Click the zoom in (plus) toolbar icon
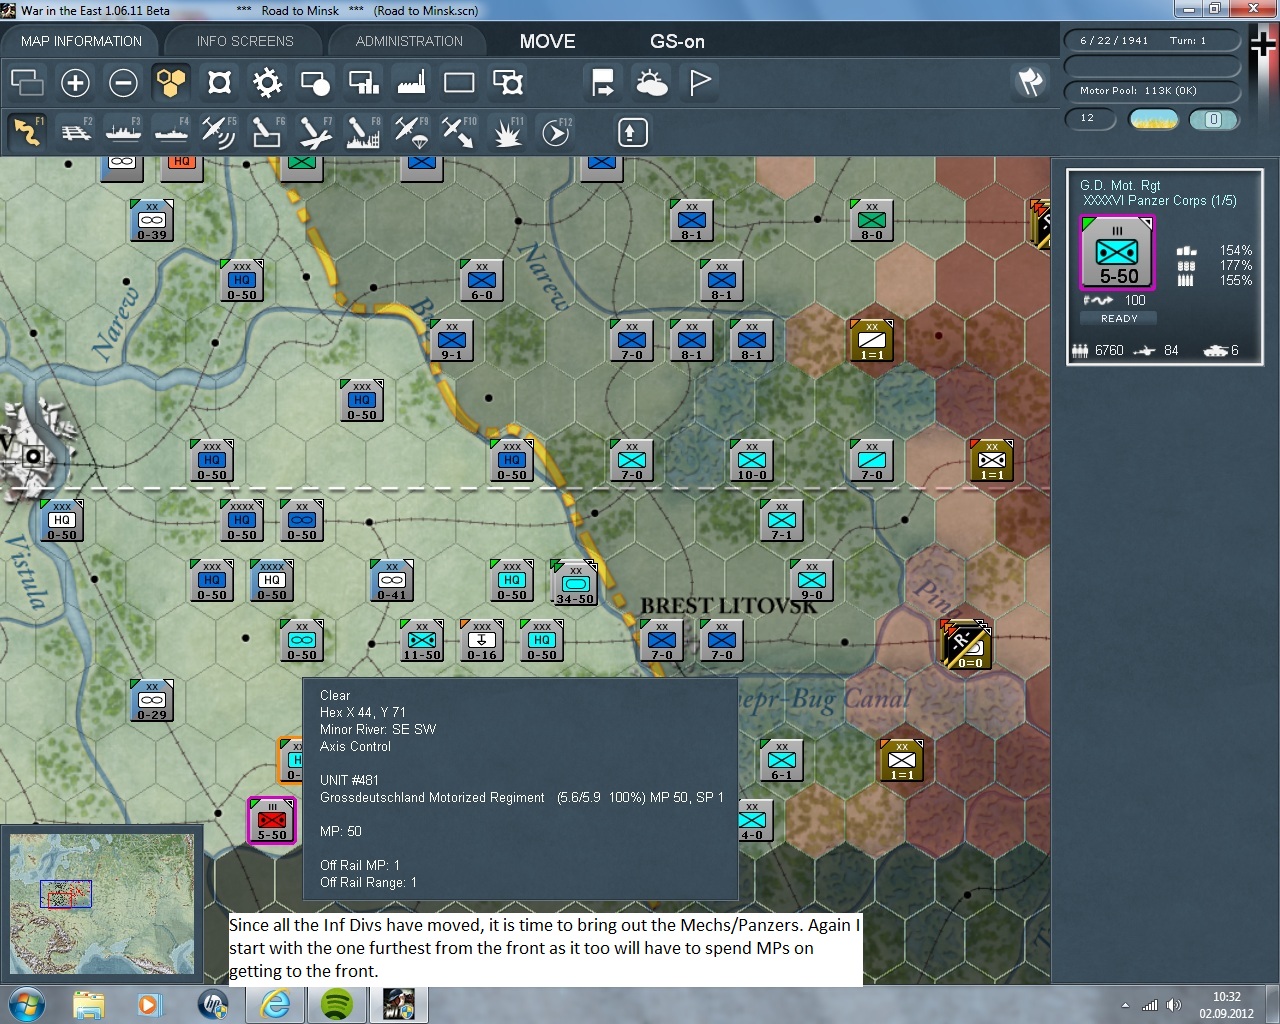The width and height of the screenshot is (1280, 1024). point(75,82)
